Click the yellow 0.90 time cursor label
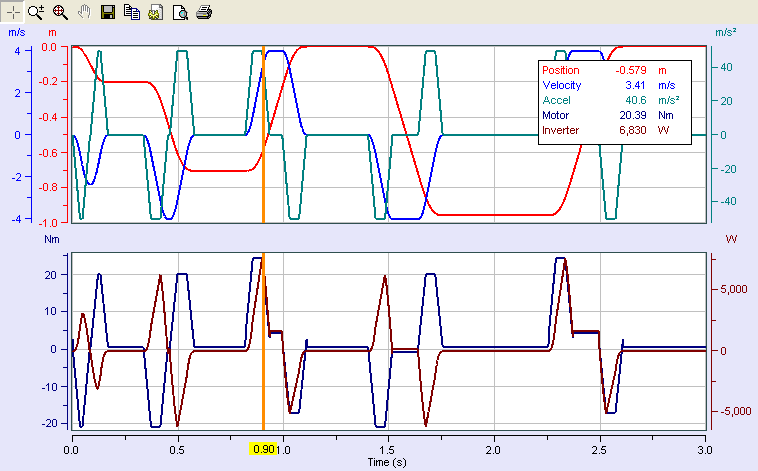This screenshot has width=758, height=471. click(263, 449)
